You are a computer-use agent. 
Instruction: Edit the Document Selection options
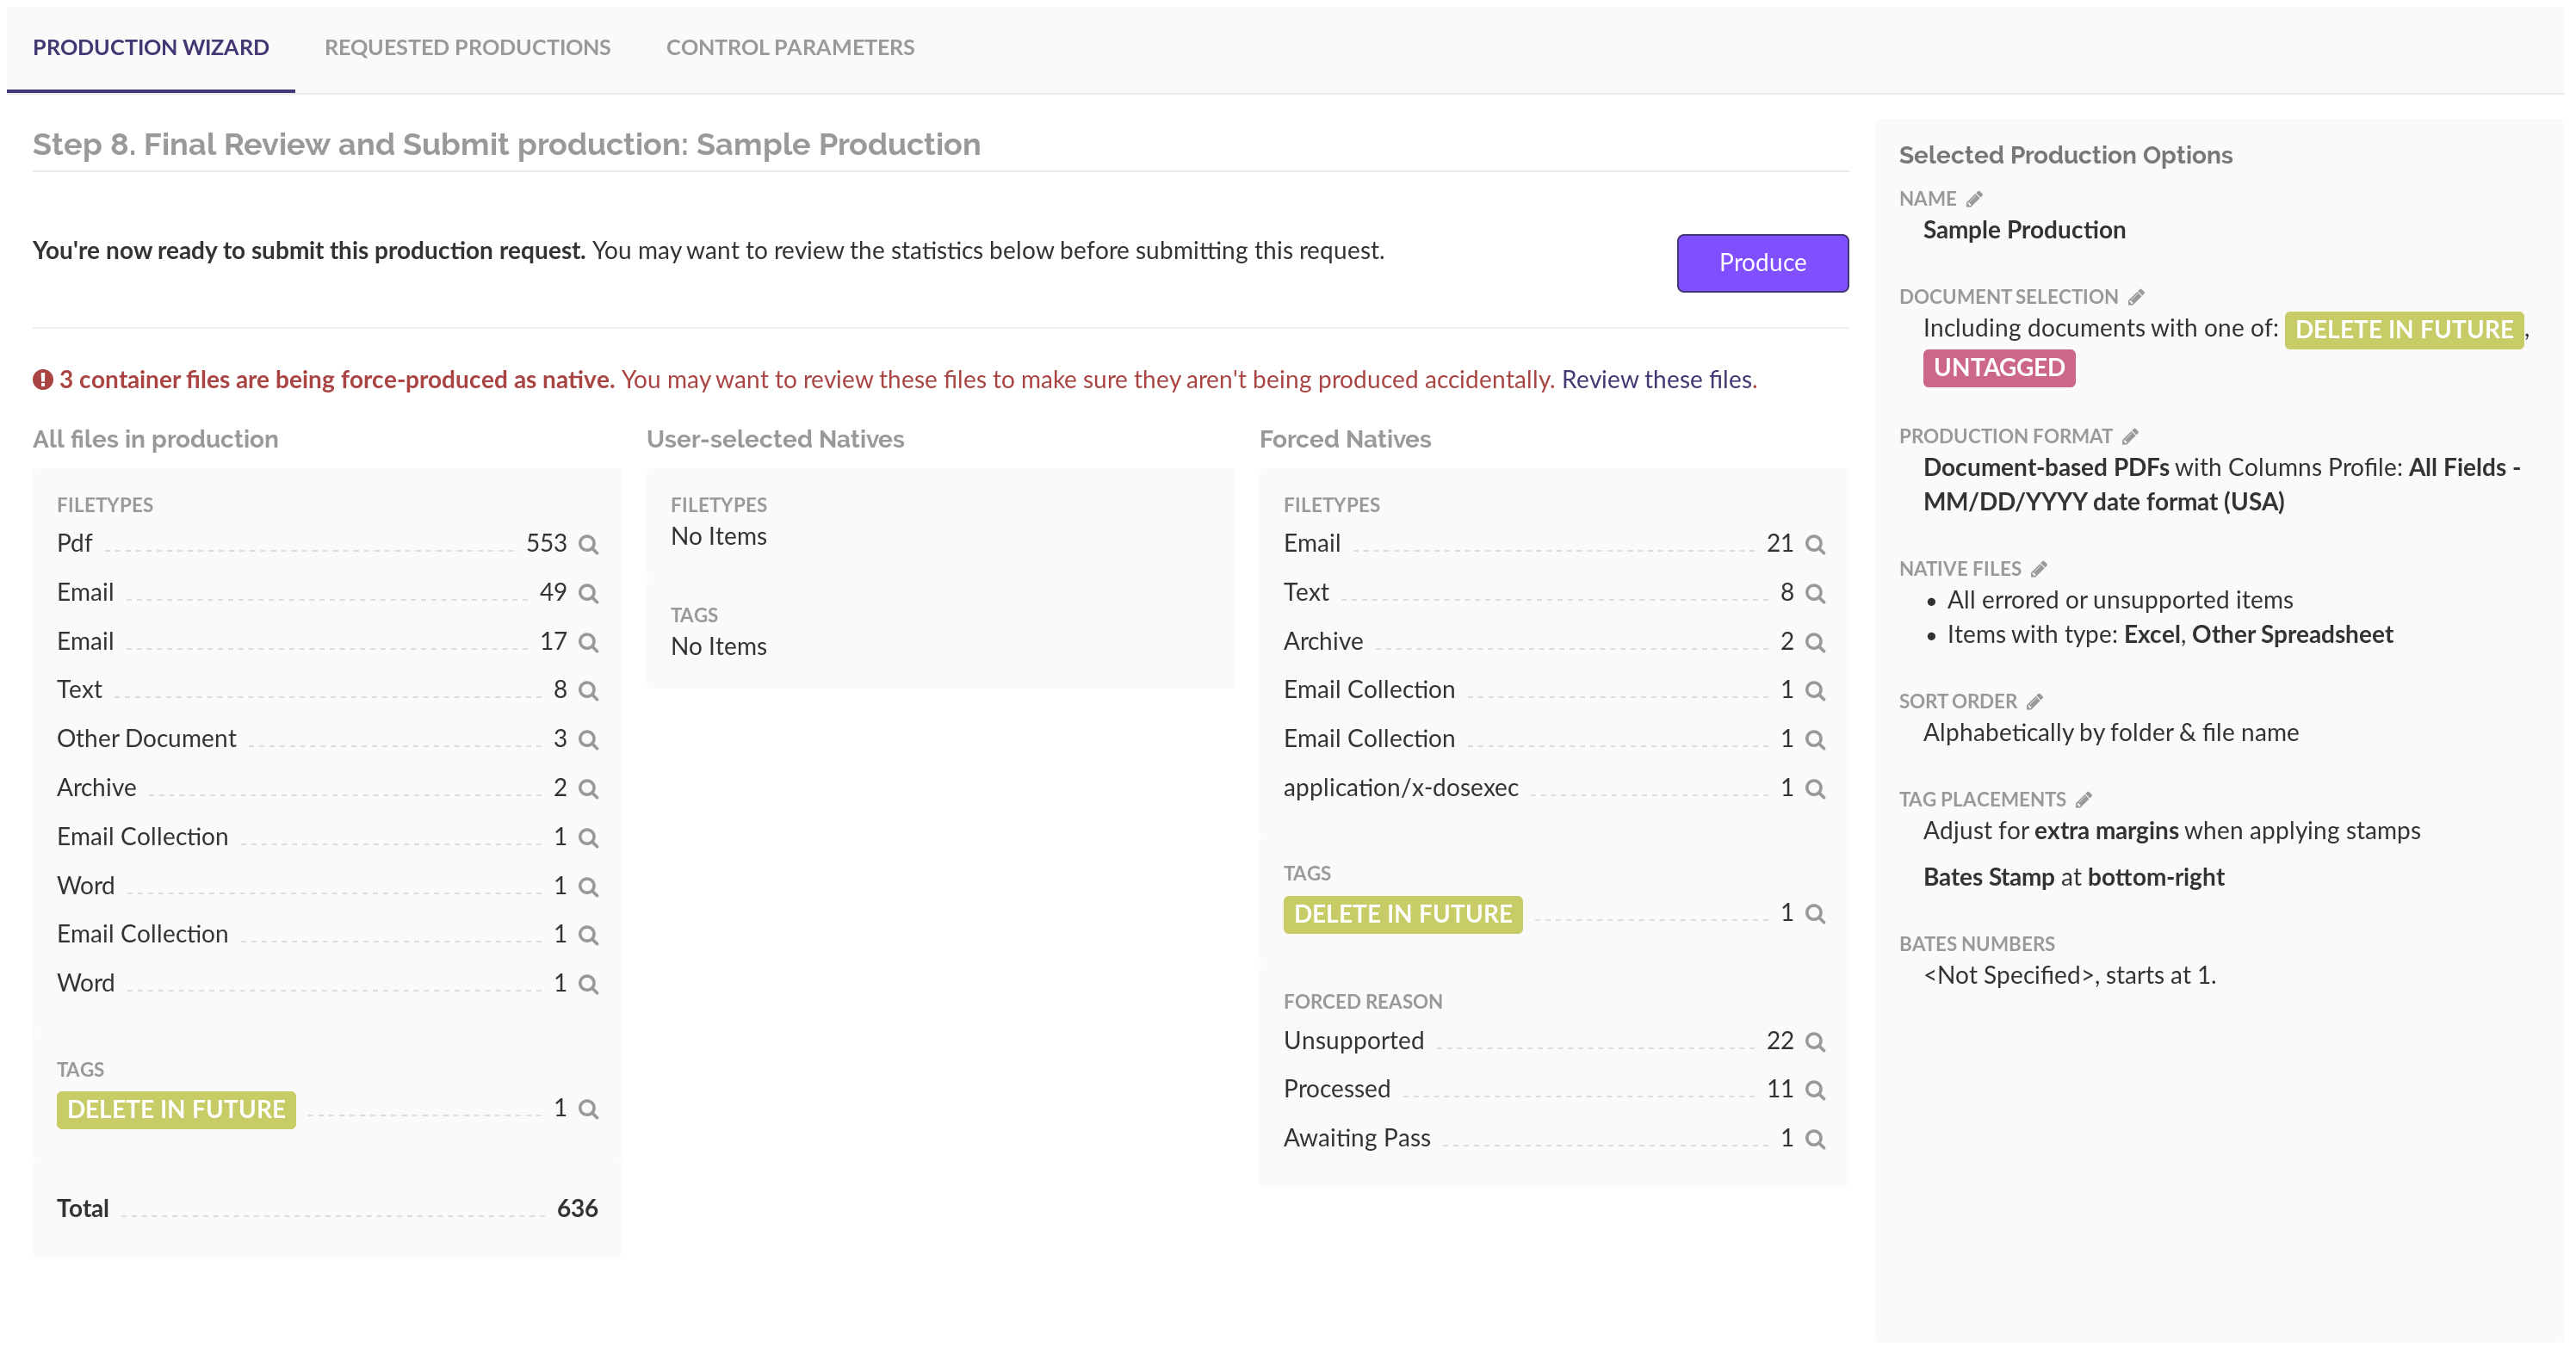[x=2136, y=297]
